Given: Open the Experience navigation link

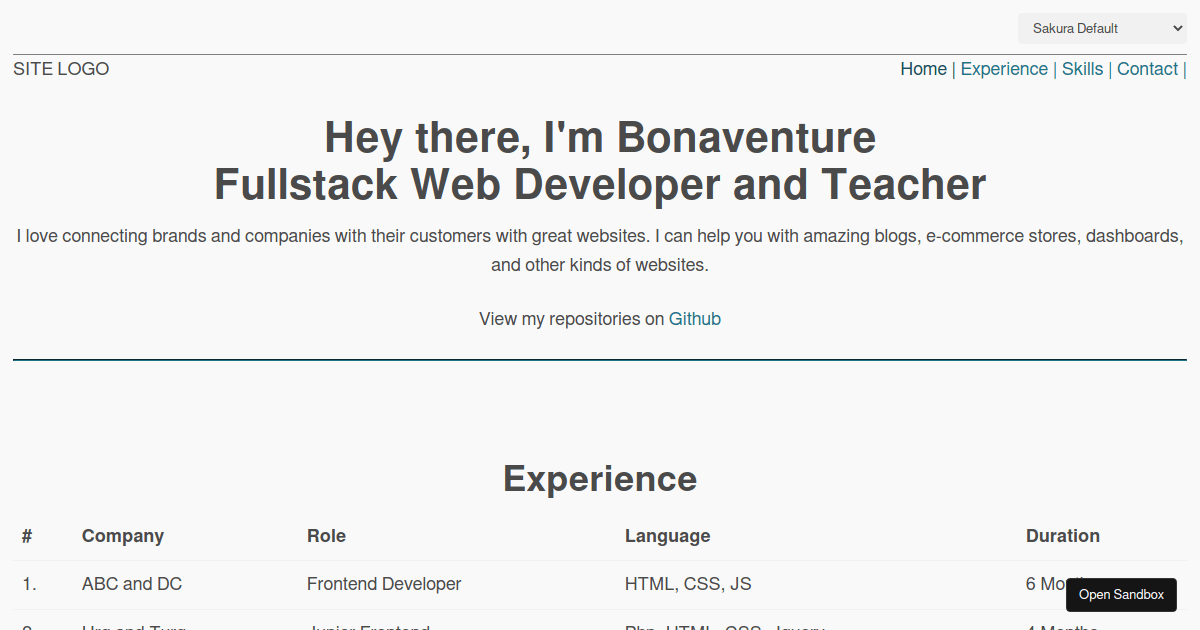Looking at the screenshot, I should (1004, 69).
